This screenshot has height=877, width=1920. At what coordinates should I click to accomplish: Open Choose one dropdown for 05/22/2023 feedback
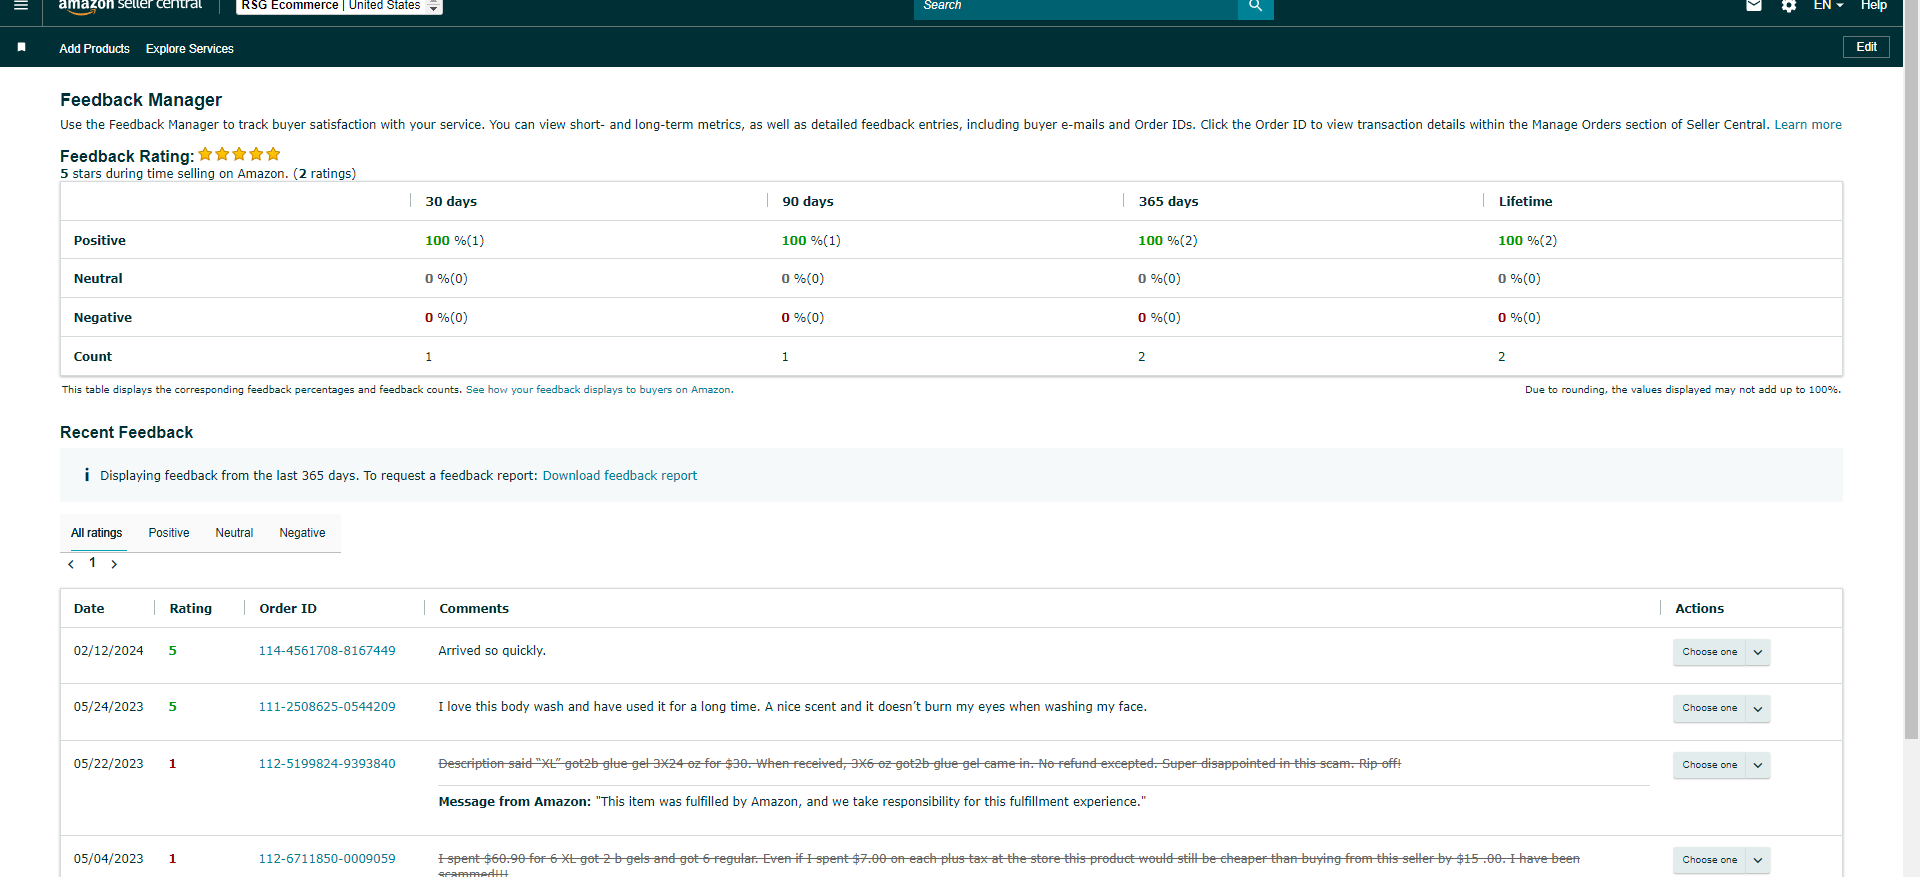point(1721,765)
